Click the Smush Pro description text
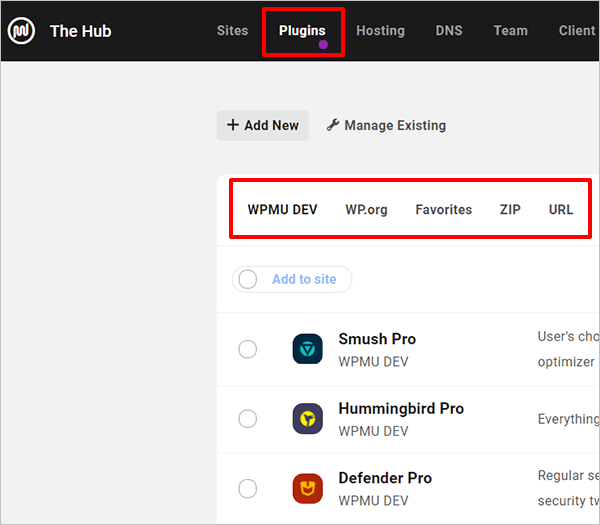The width and height of the screenshot is (600, 525). 568,349
